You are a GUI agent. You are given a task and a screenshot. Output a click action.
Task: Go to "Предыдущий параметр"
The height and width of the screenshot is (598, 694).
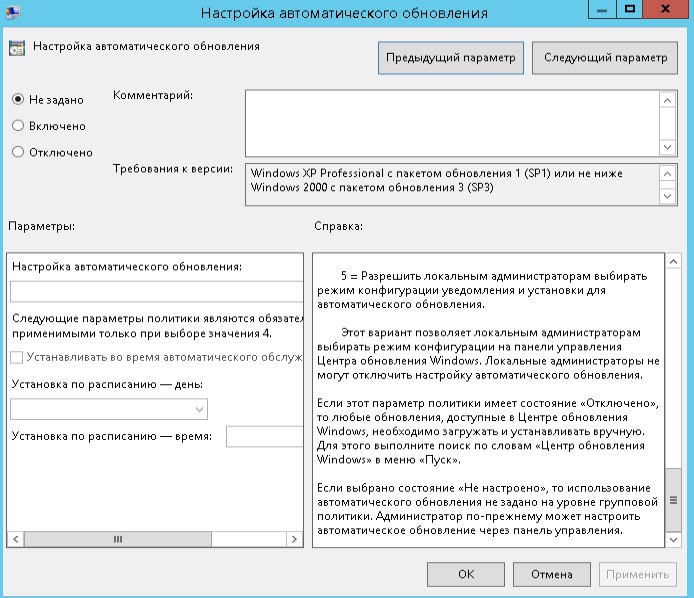451,58
